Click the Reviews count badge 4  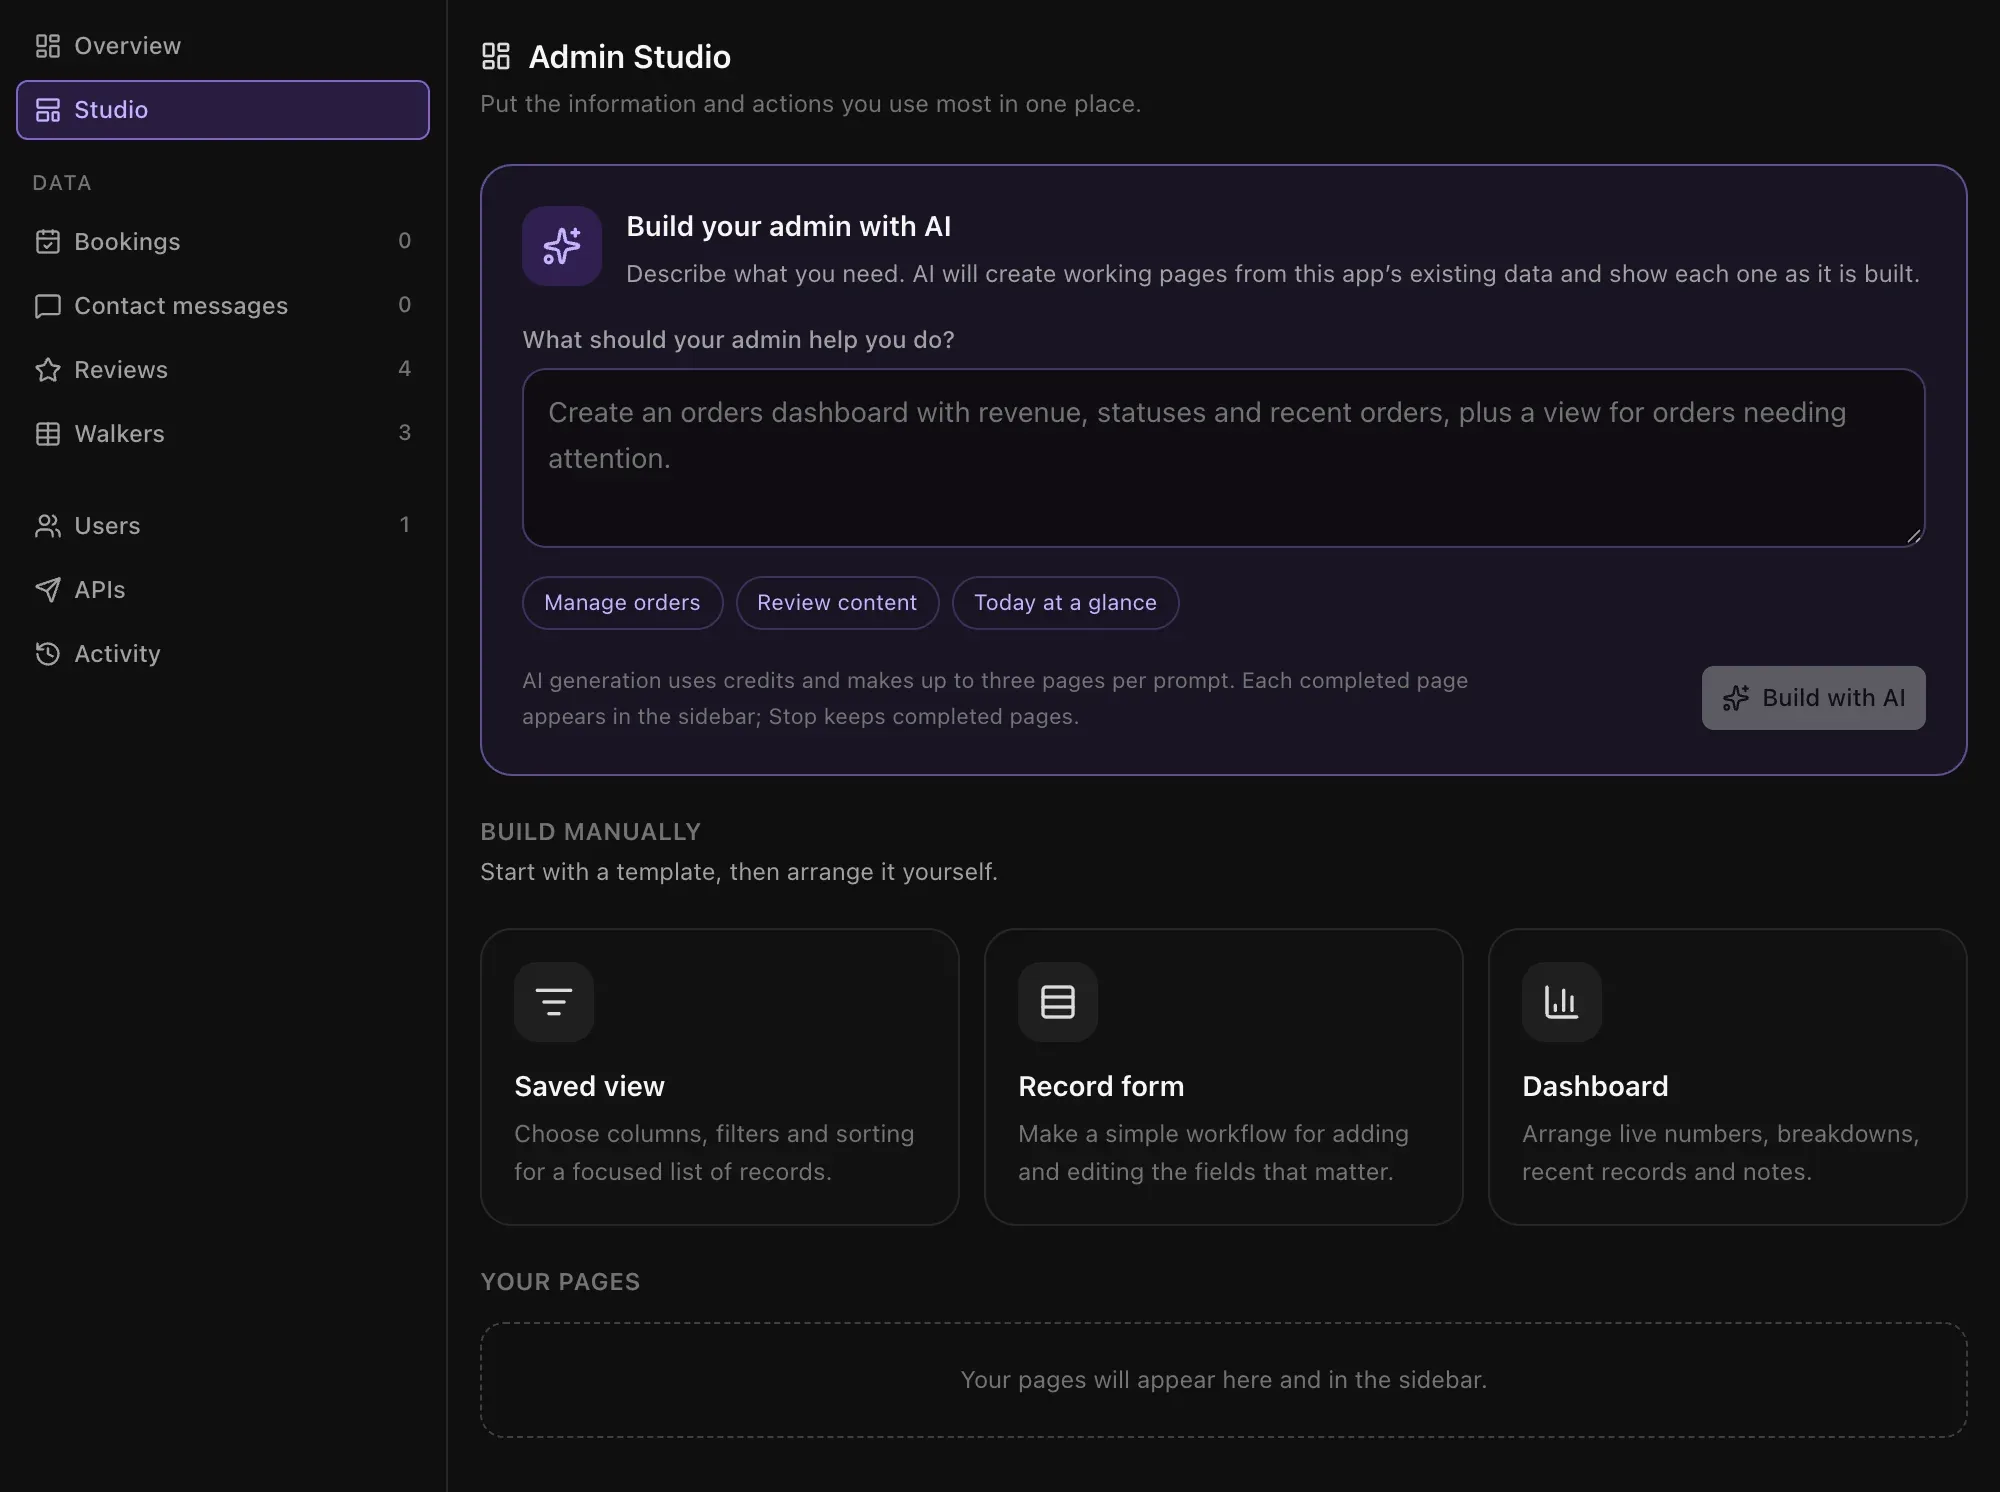coord(404,369)
